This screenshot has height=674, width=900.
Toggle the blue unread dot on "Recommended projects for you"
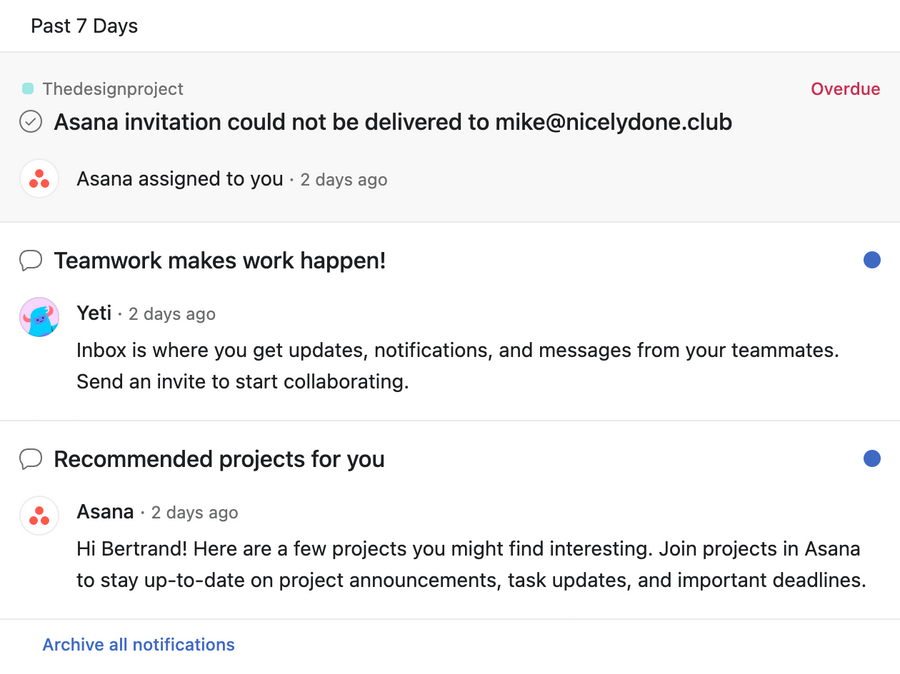point(871,458)
